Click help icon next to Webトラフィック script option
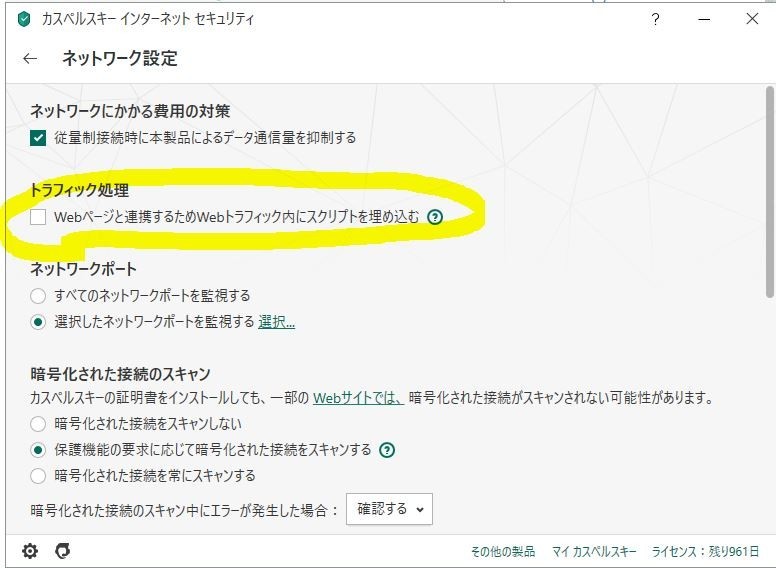The height and width of the screenshot is (568, 776). [435, 217]
